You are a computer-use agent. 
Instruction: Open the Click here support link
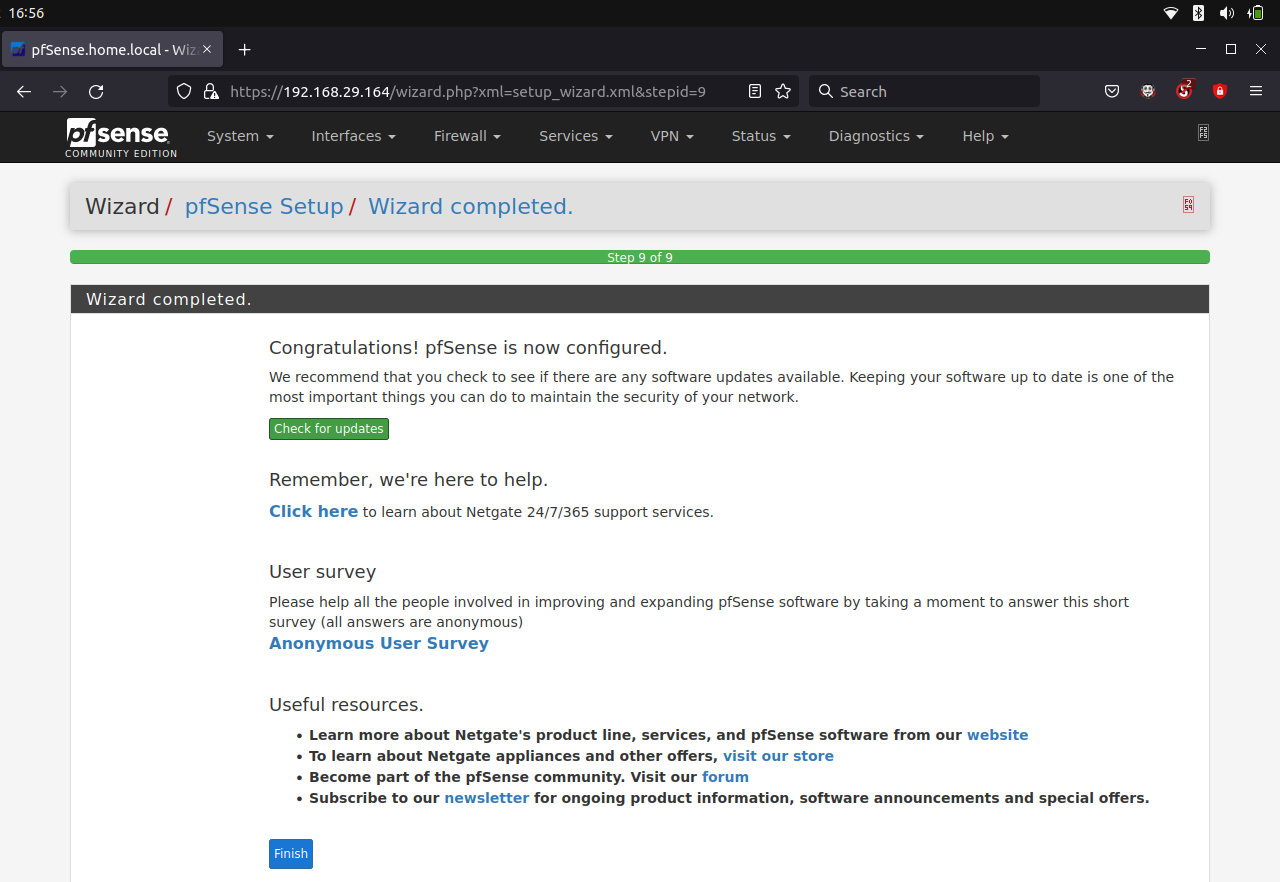coord(313,511)
